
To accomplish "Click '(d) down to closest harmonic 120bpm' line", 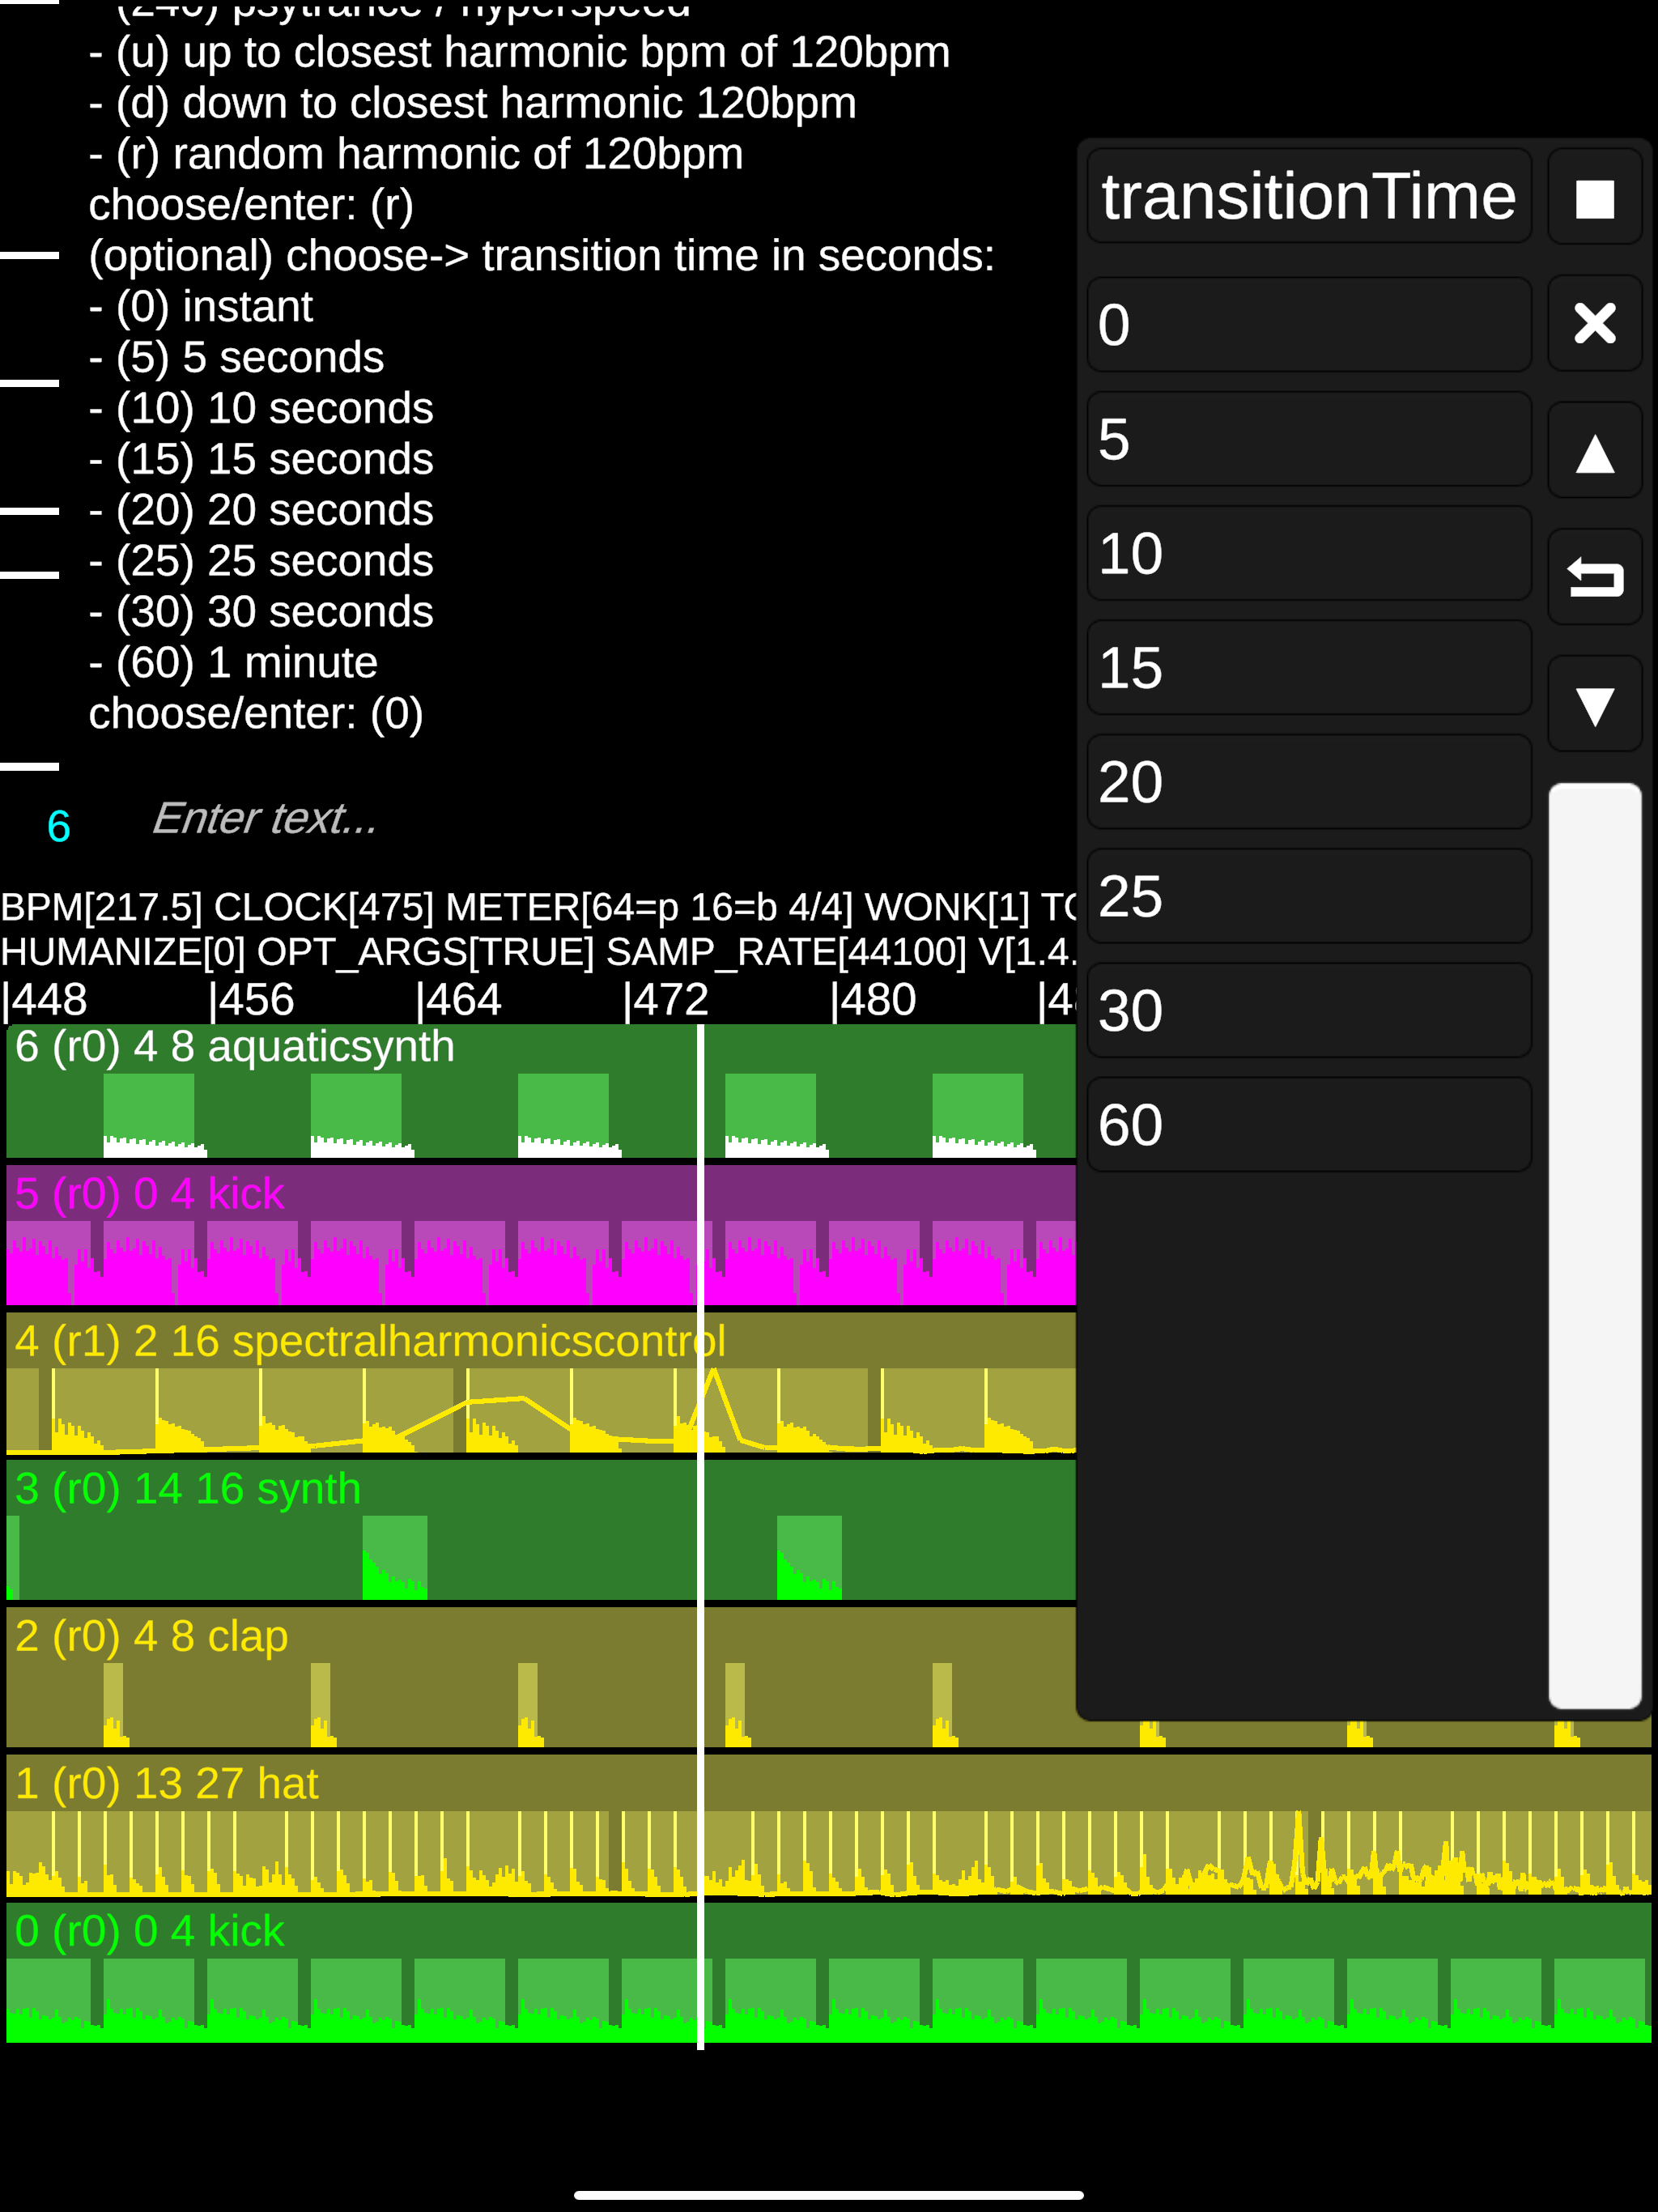I will coord(473,103).
